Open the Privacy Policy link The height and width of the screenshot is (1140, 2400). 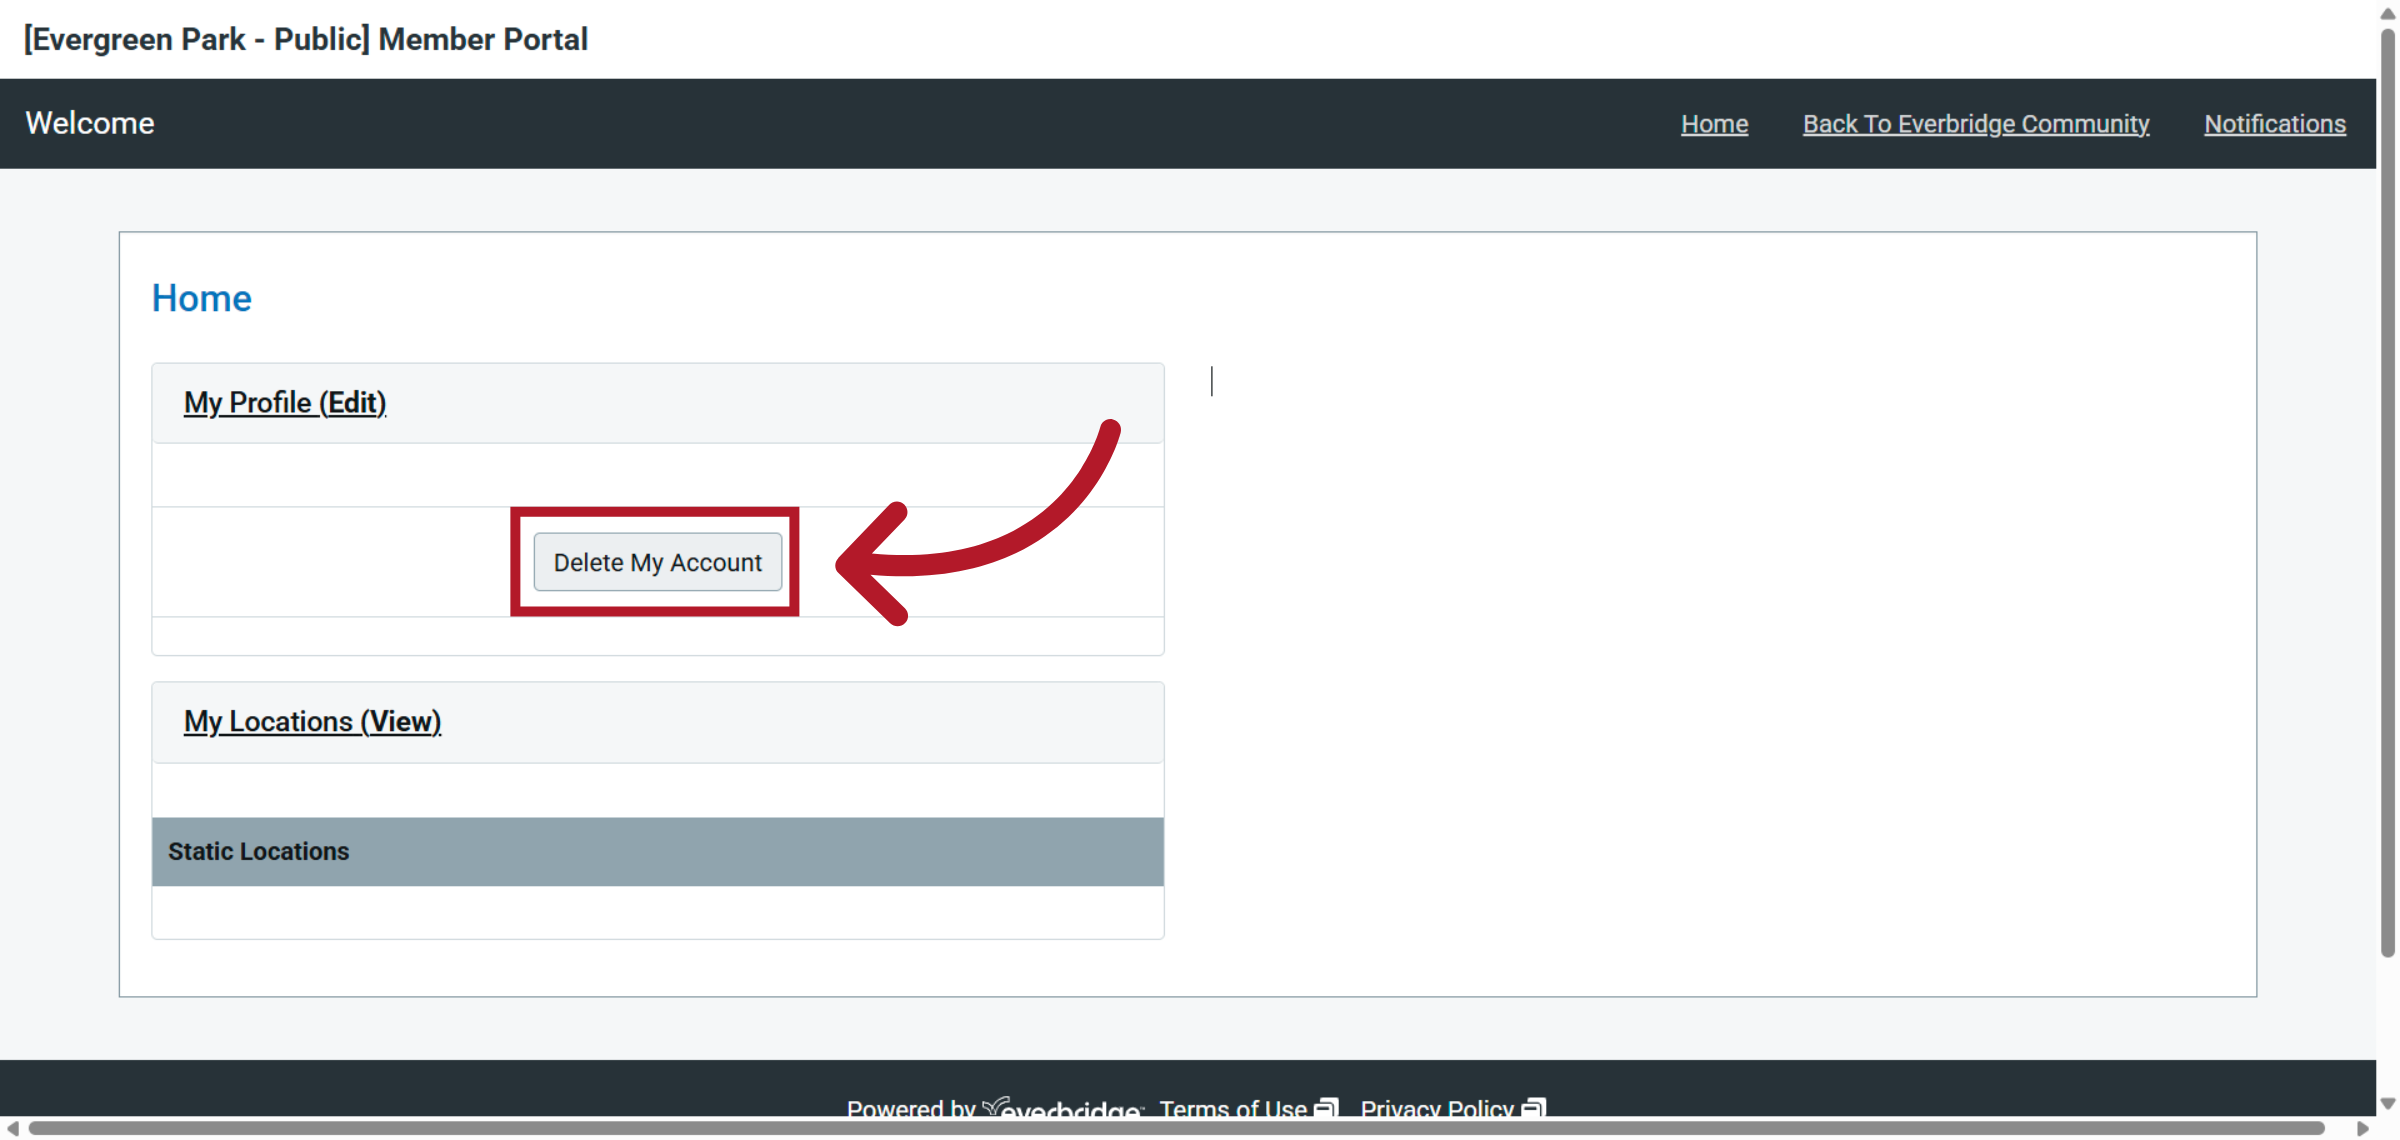point(1452,1108)
